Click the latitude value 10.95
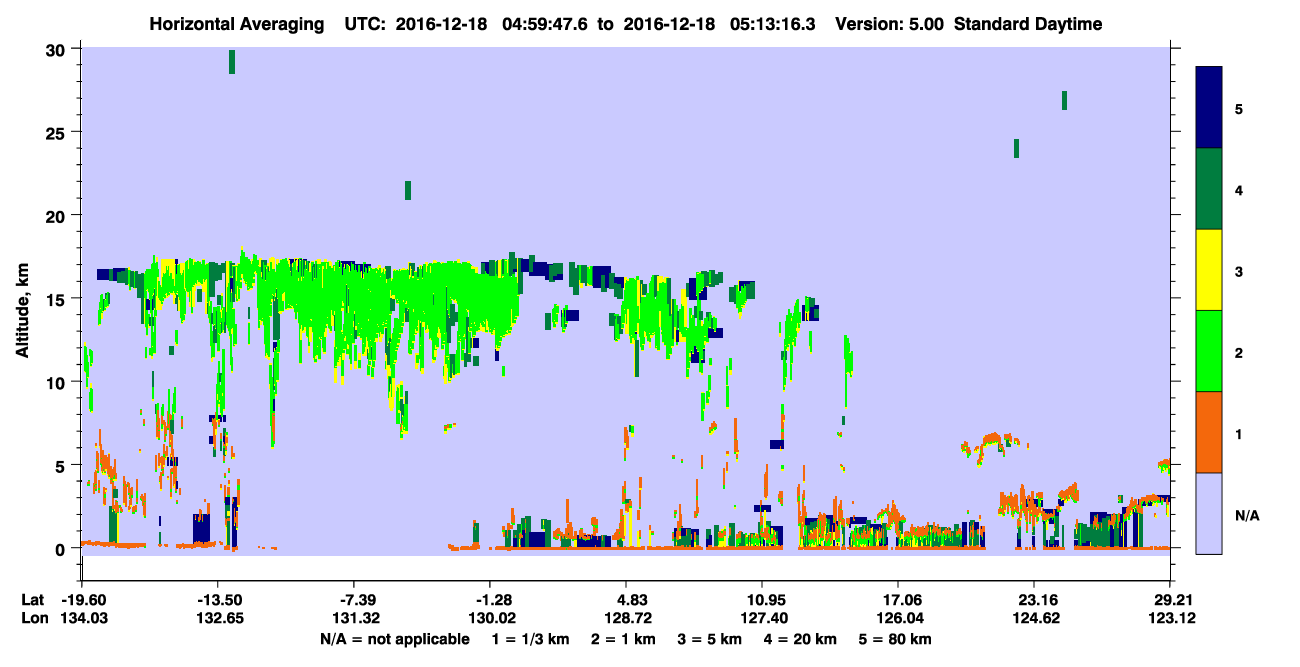This screenshot has width=1300, height=667. click(762, 600)
